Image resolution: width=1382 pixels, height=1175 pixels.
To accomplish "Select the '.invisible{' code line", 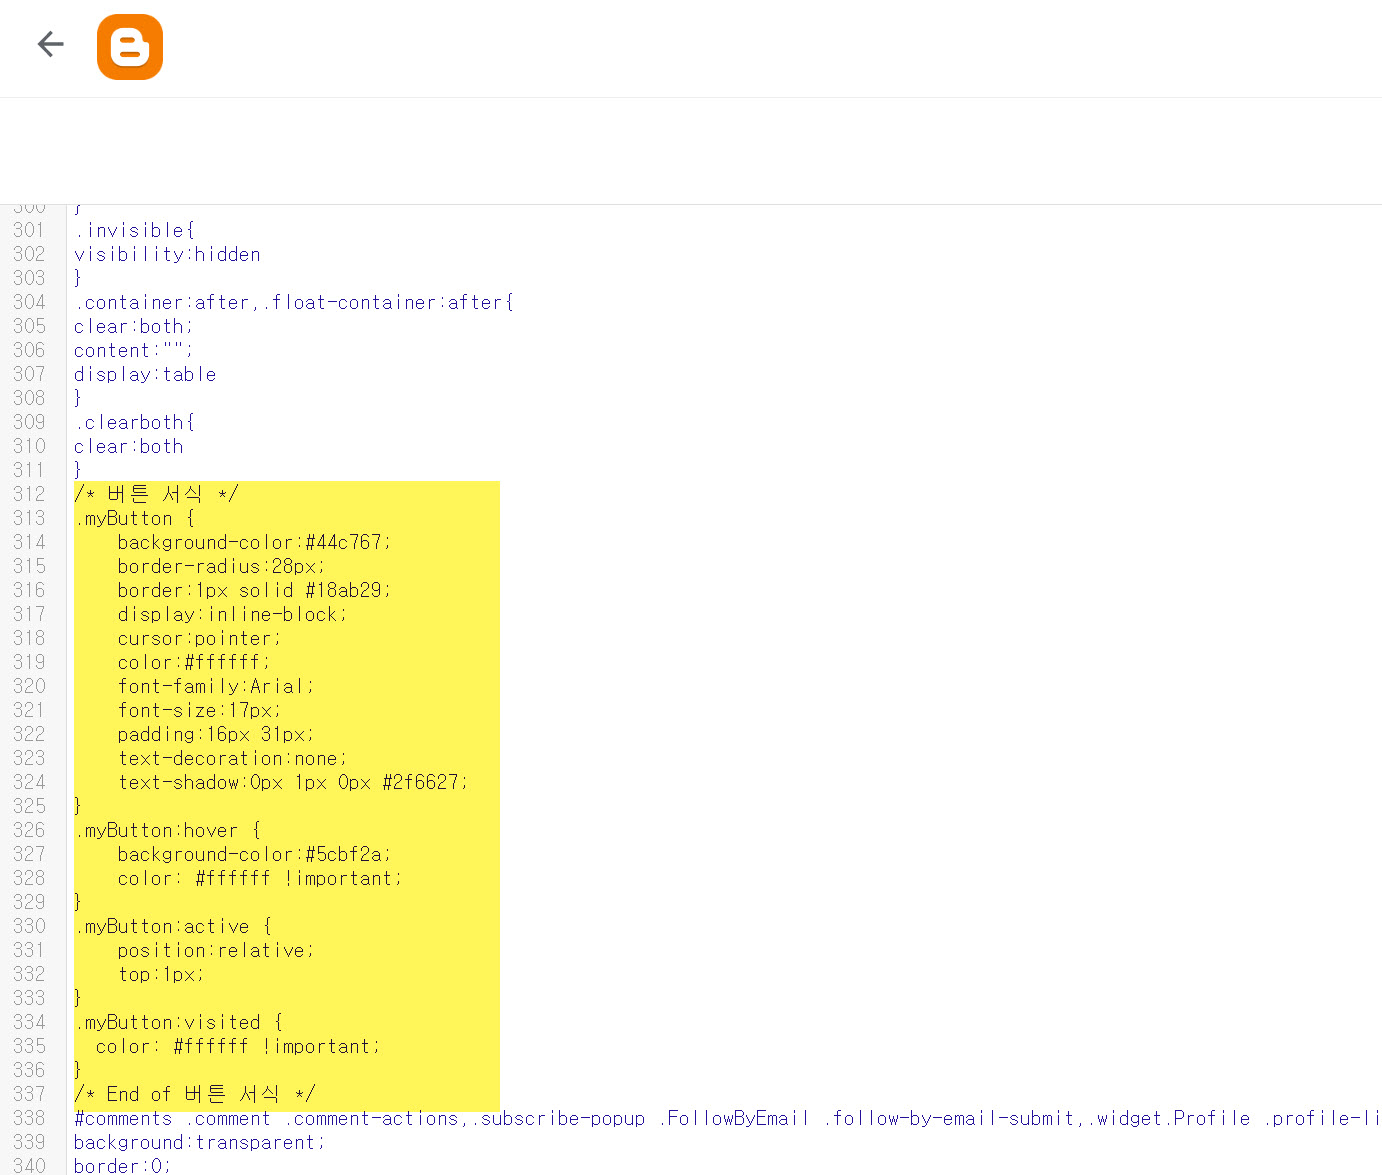I will [x=134, y=230].
